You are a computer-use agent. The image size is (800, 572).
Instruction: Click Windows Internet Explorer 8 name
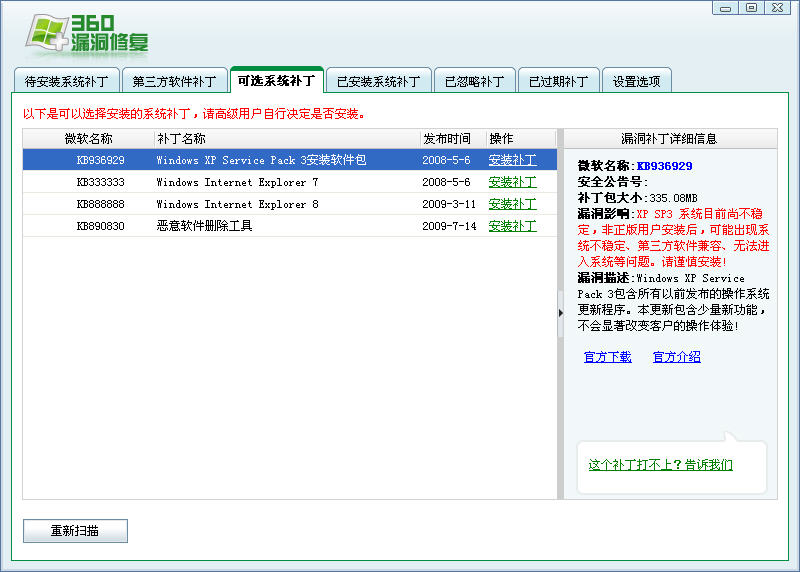(237, 204)
